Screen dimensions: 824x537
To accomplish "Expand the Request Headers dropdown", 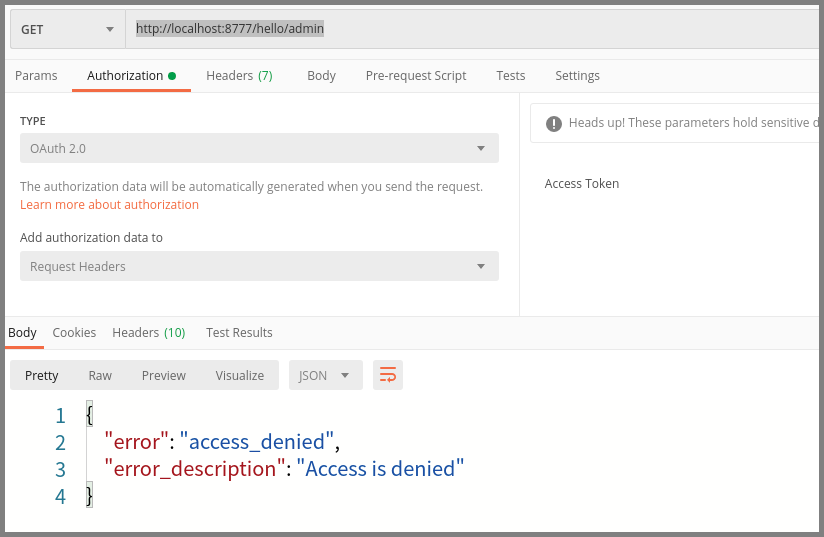I will click(259, 266).
